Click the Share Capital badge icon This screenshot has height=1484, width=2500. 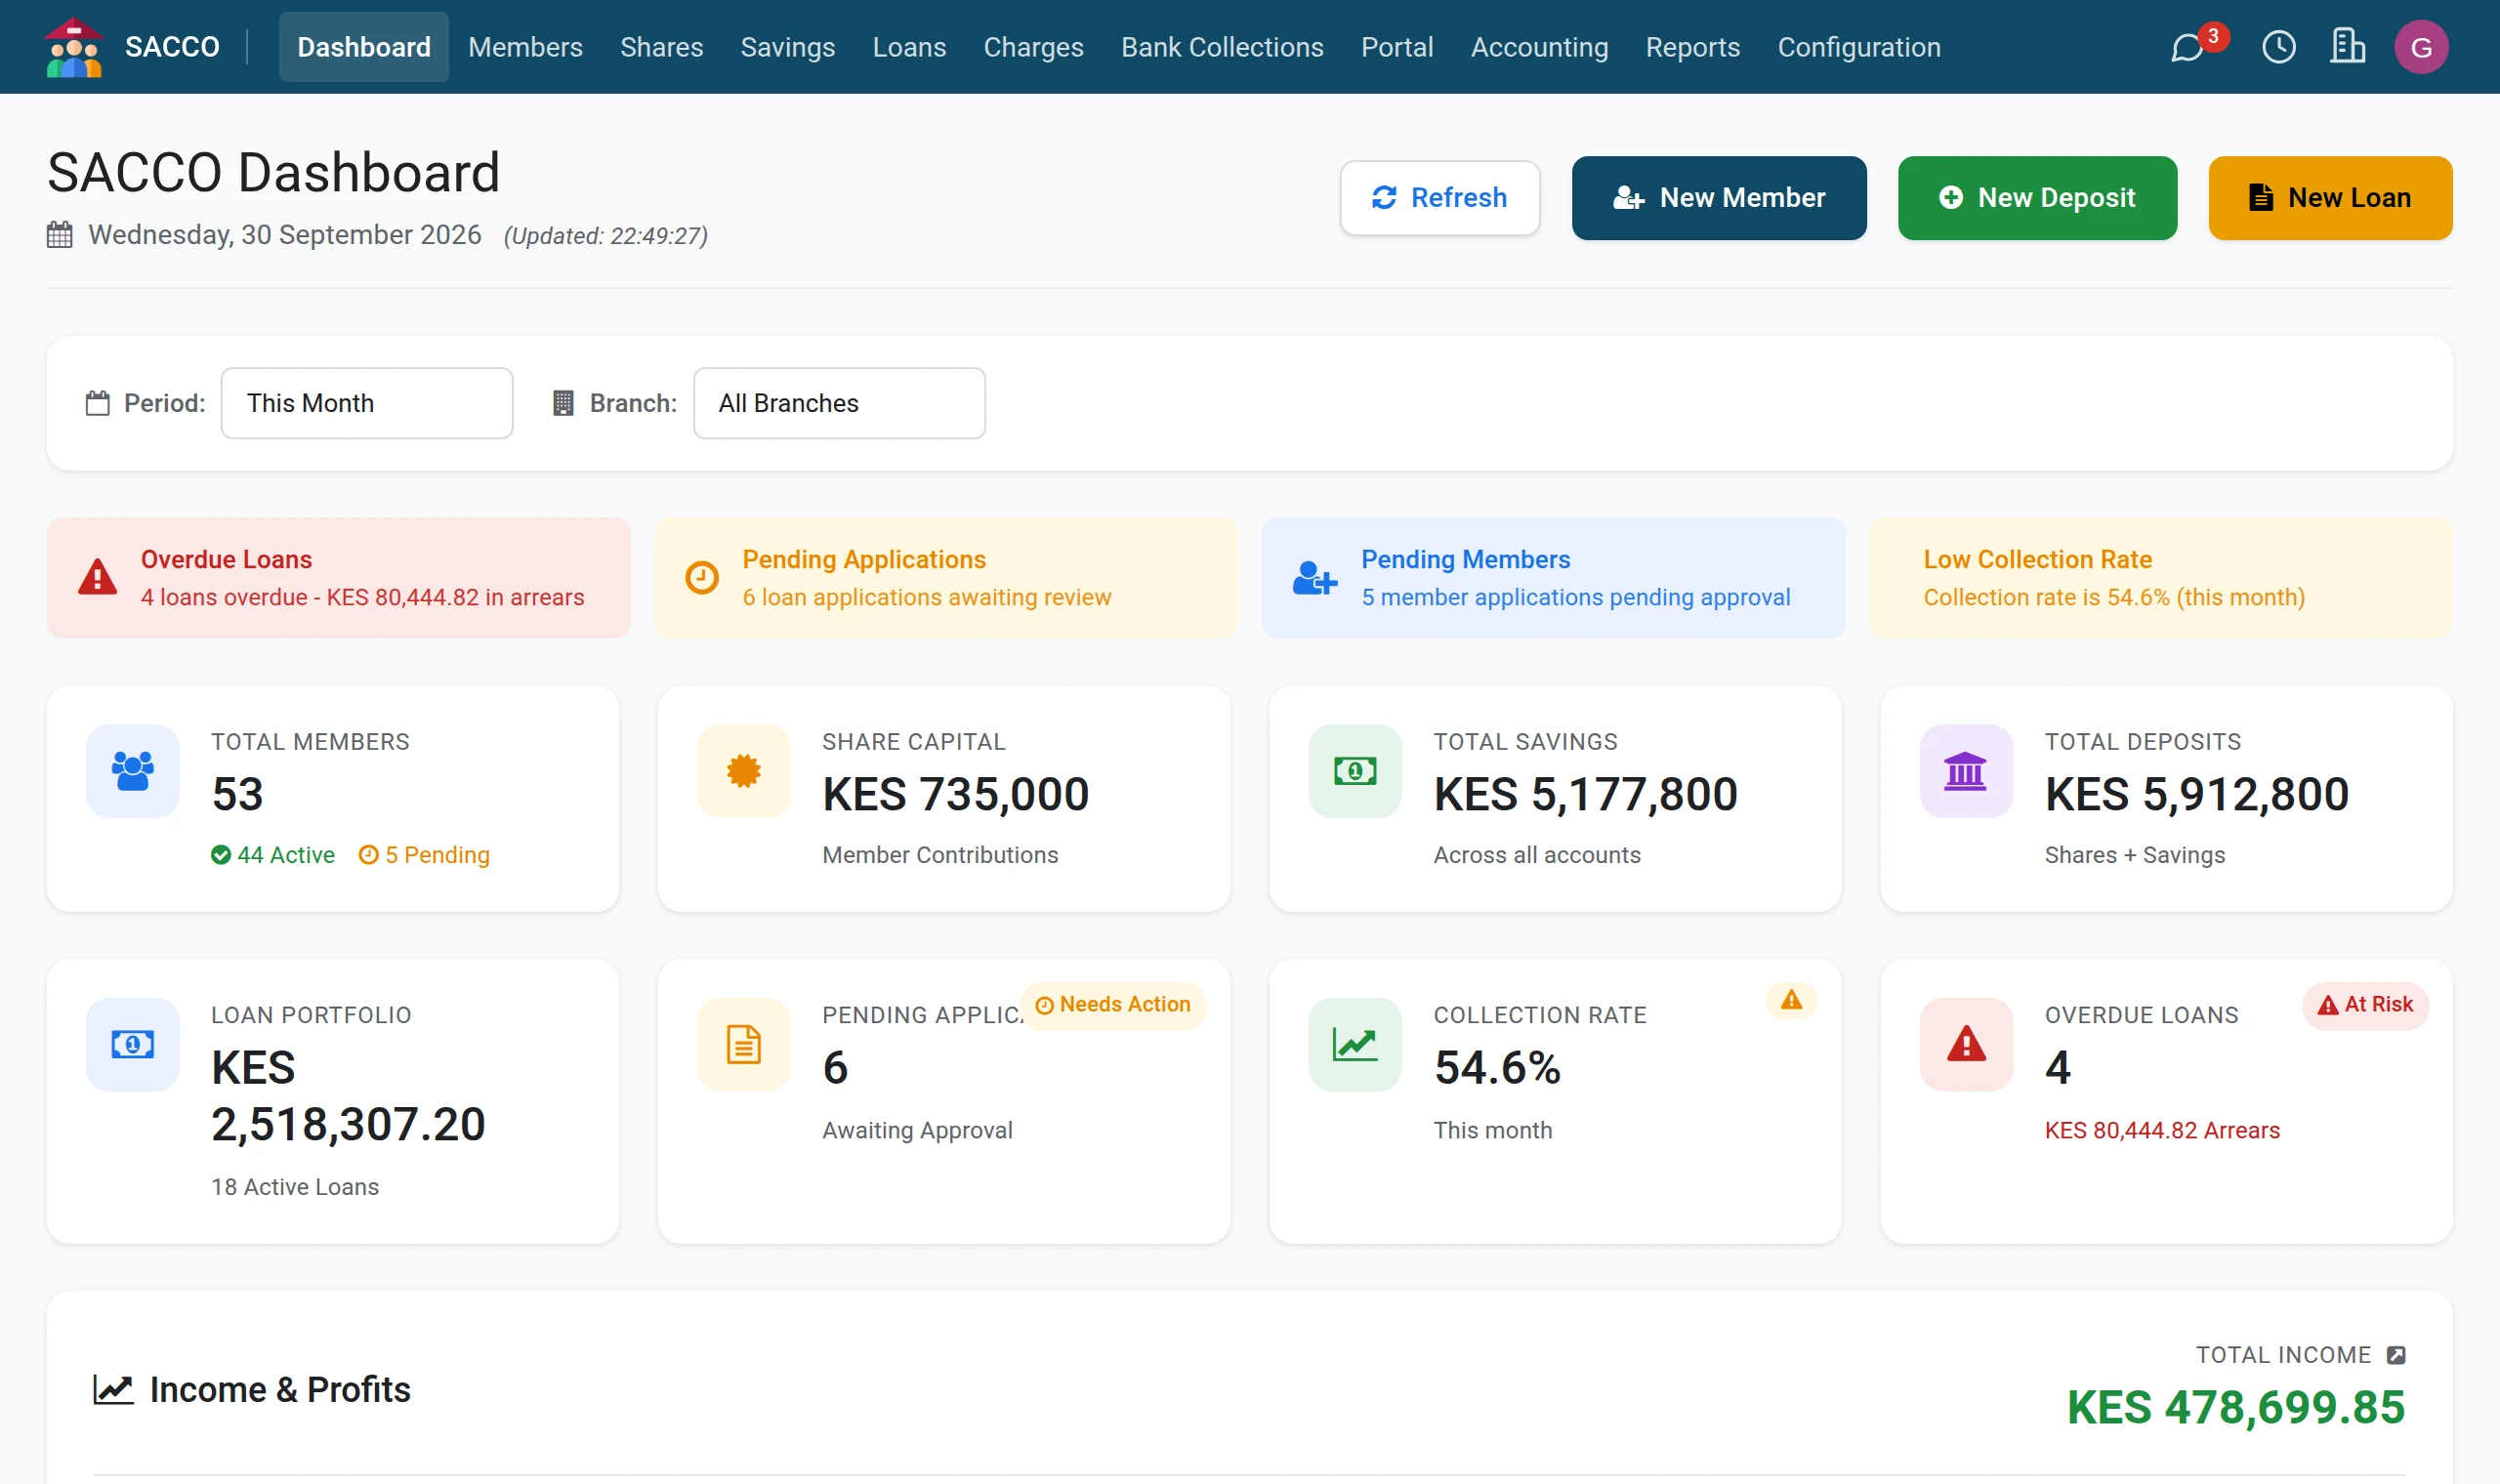coord(744,771)
